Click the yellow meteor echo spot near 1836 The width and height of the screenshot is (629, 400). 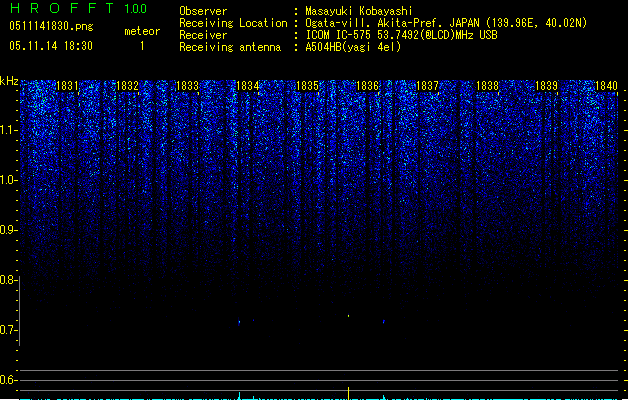click(x=348, y=316)
